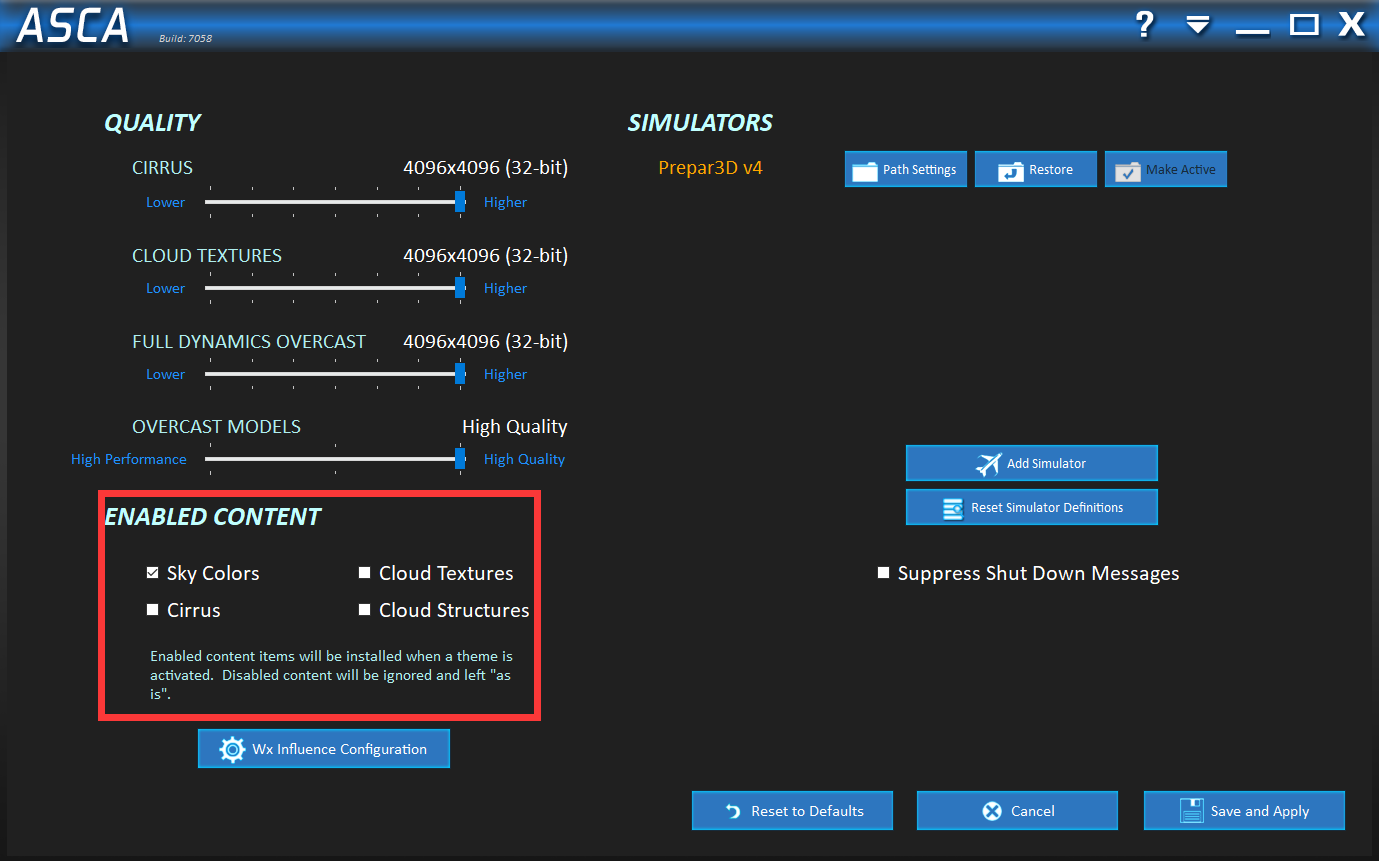Open help via the question mark icon

pyautogui.click(x=1145, y=25)
